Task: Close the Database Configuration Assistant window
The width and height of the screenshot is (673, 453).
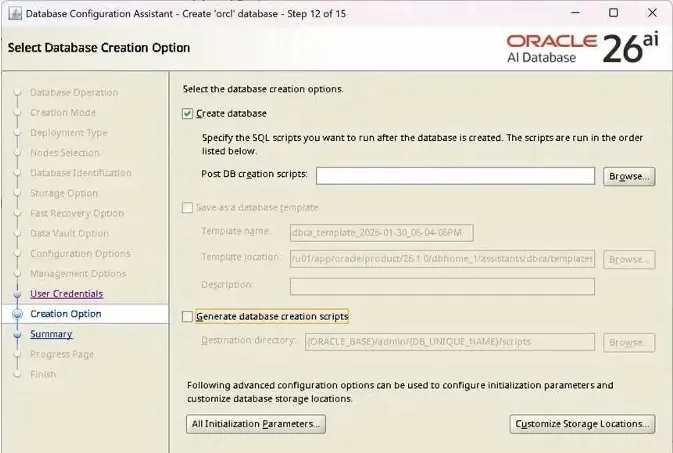Action: (x=652, y=13)
